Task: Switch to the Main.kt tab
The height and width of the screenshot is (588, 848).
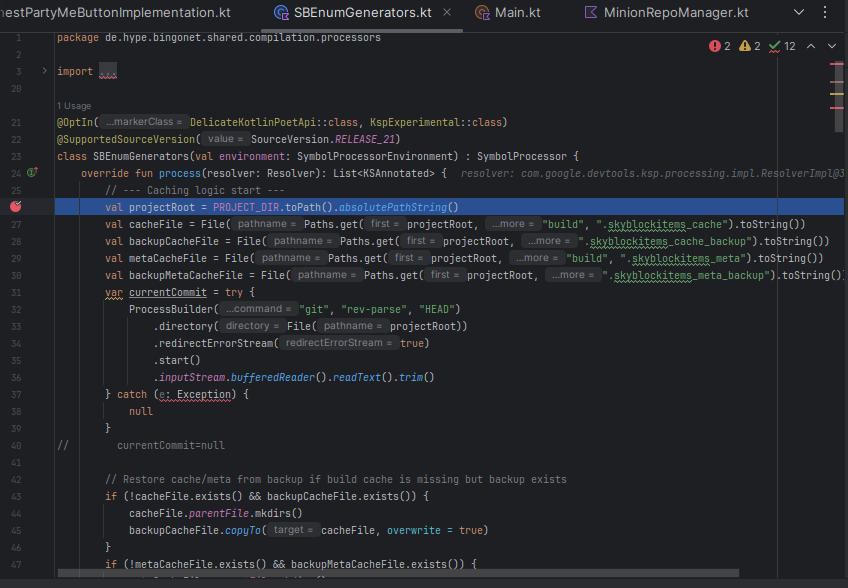Action: point(507,12)
